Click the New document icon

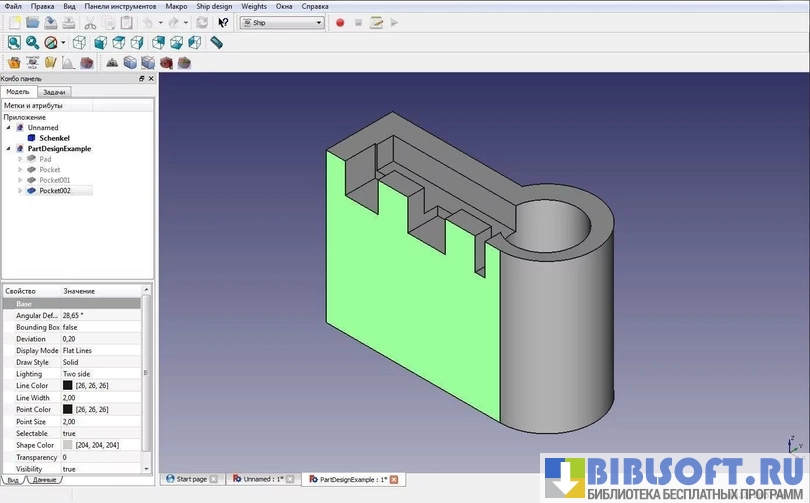13,22
